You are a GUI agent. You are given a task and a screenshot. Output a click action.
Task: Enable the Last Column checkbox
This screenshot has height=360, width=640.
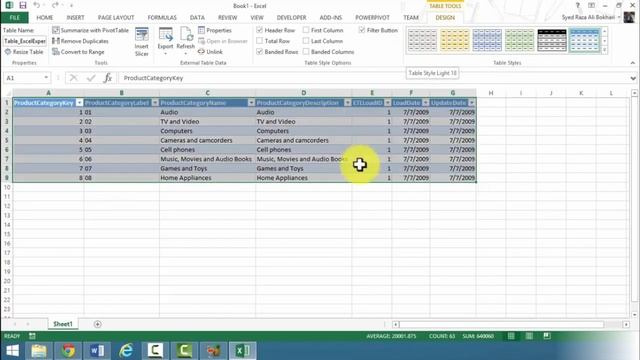(x=306, y=41)
